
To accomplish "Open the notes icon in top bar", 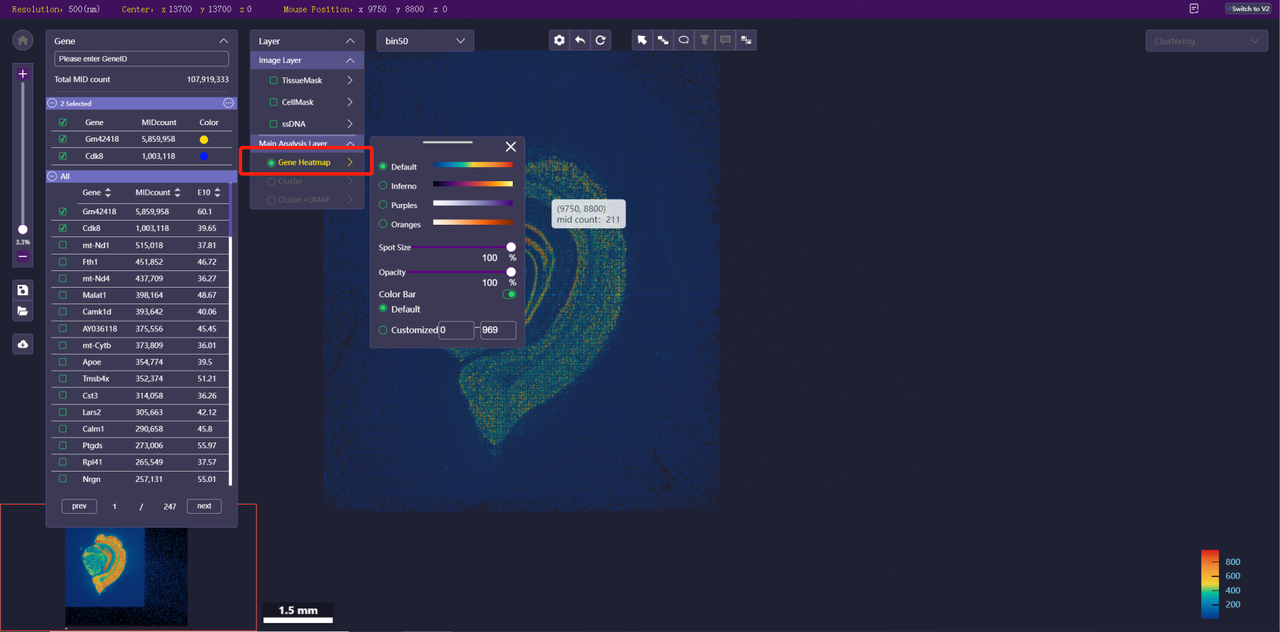I will 1194,9.
